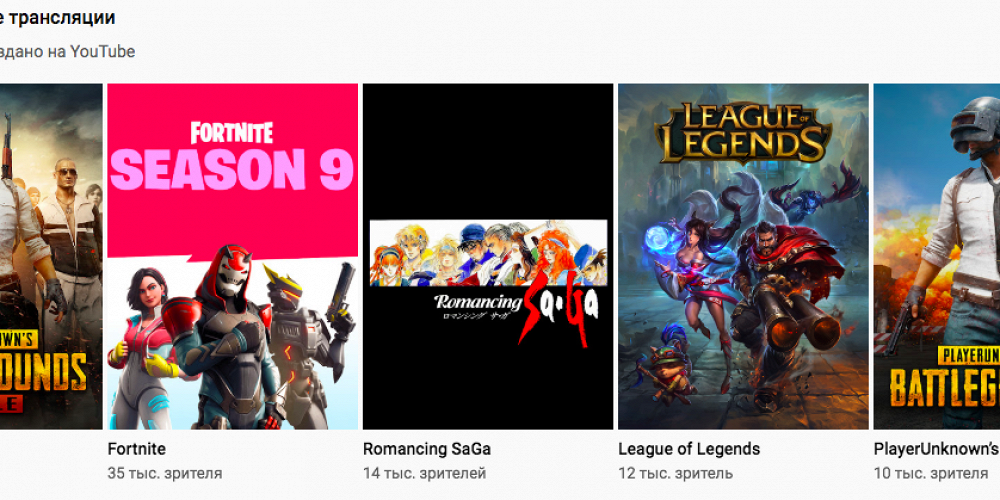1000x500 pixels.
Task: Open the Fortnite Season 9 game thumbnail
Action: 232,256
